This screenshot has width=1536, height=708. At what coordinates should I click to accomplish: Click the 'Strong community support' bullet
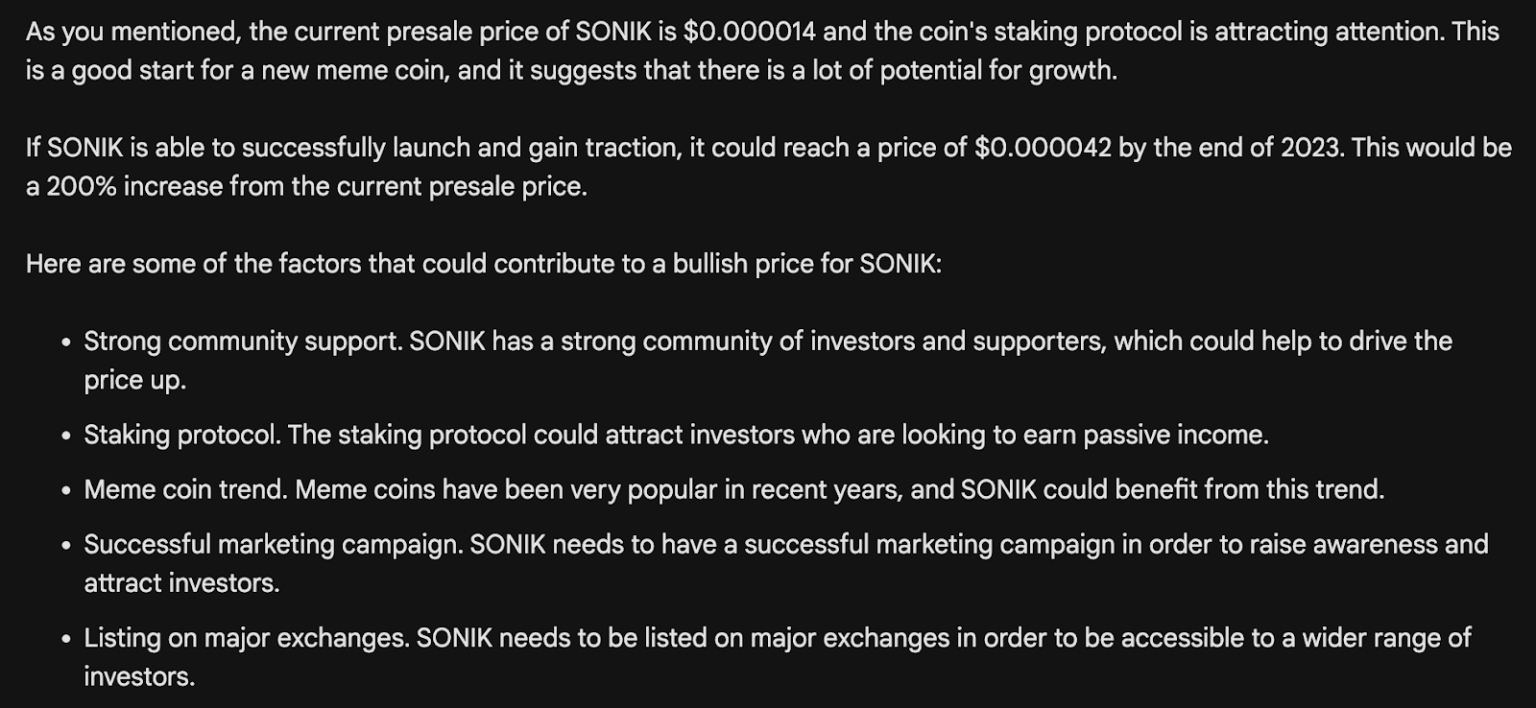click(768, 360)
